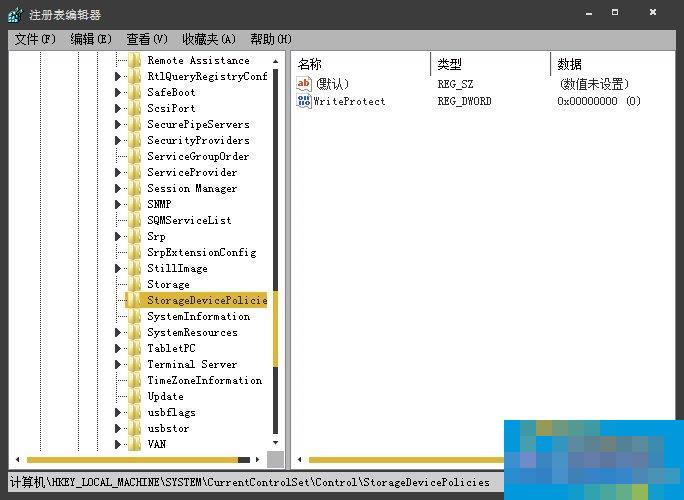Image resolution: width=684 pixels, height=500 pixels.
Task: Expand the Session Manager key arrow
Action: pos(118,188)
